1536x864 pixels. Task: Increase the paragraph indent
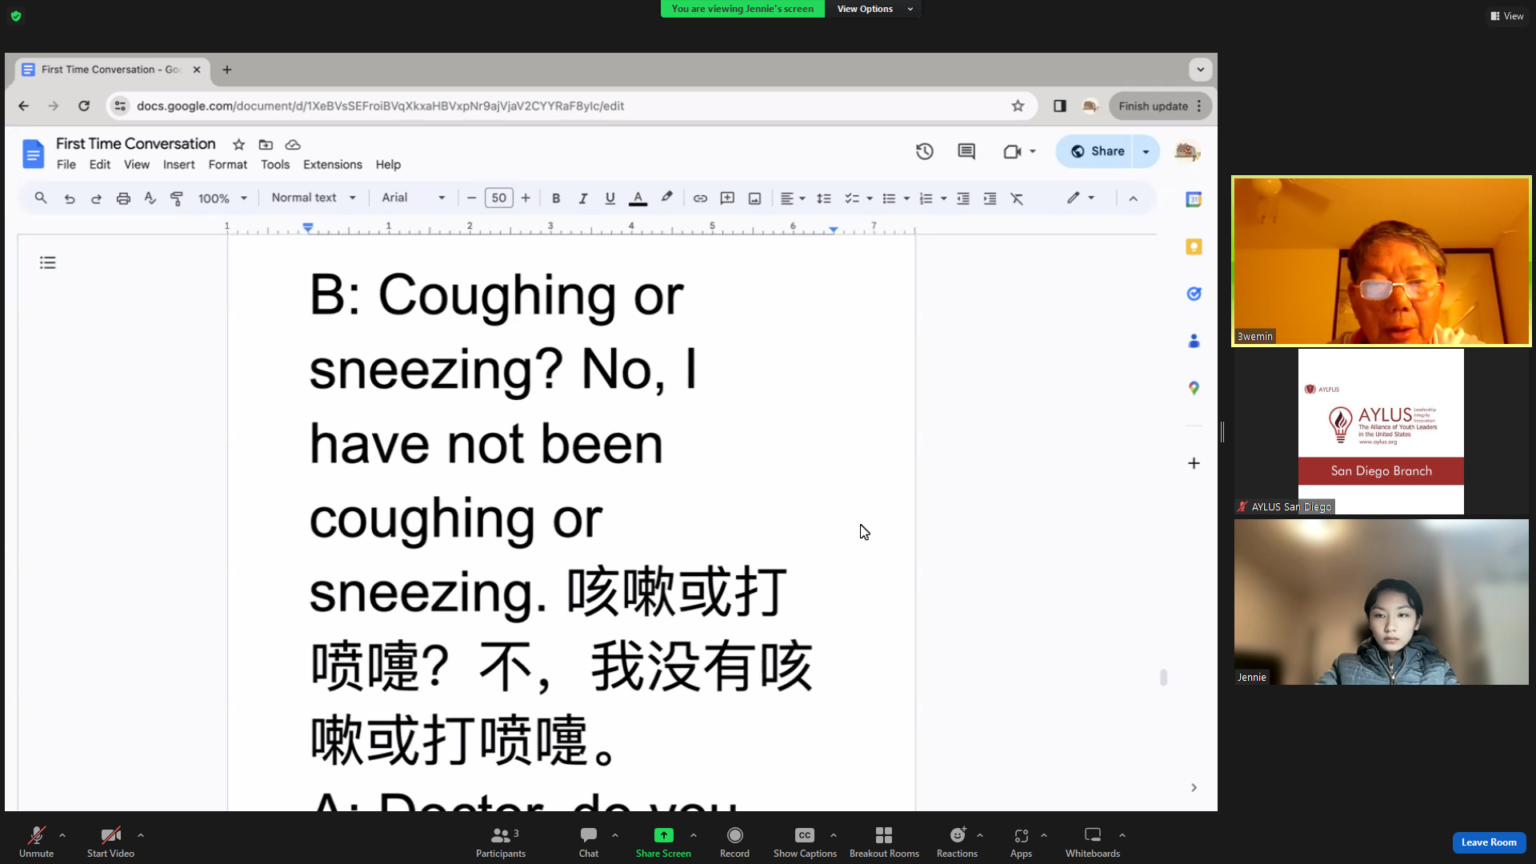pyautogui.click(x=990, y=198)
